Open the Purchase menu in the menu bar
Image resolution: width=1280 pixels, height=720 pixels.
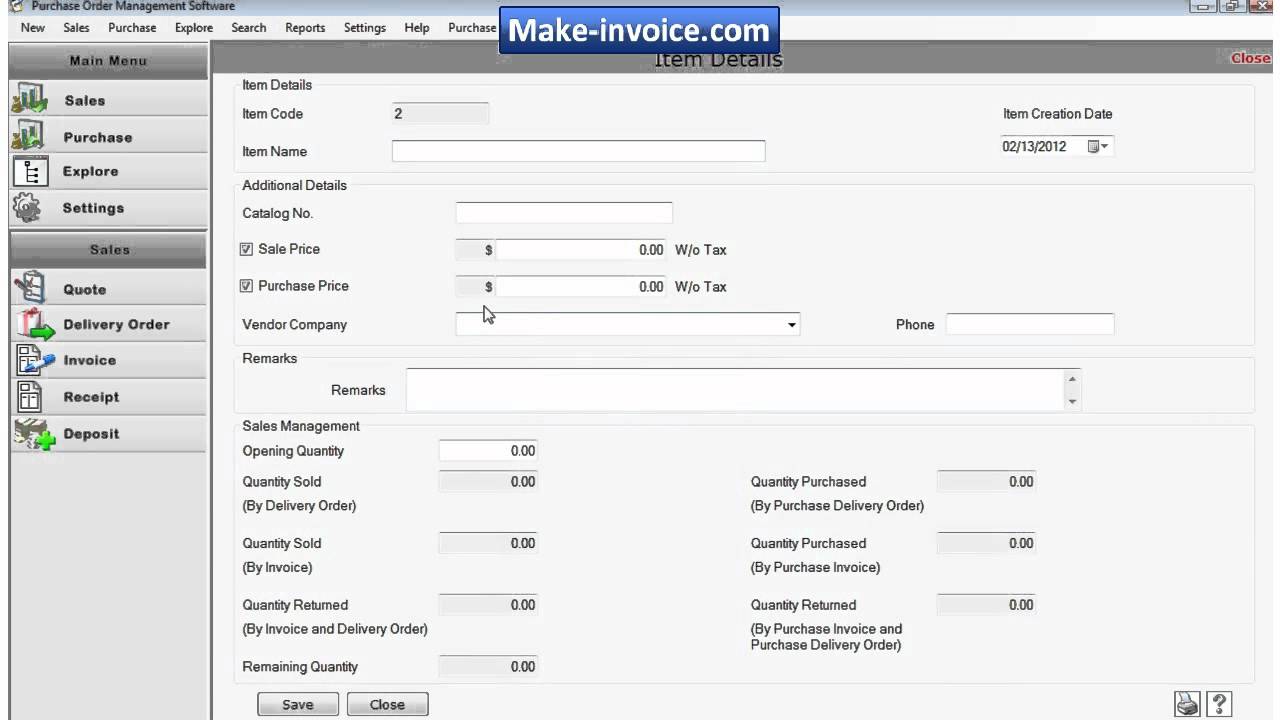click(x=132, y=28)
